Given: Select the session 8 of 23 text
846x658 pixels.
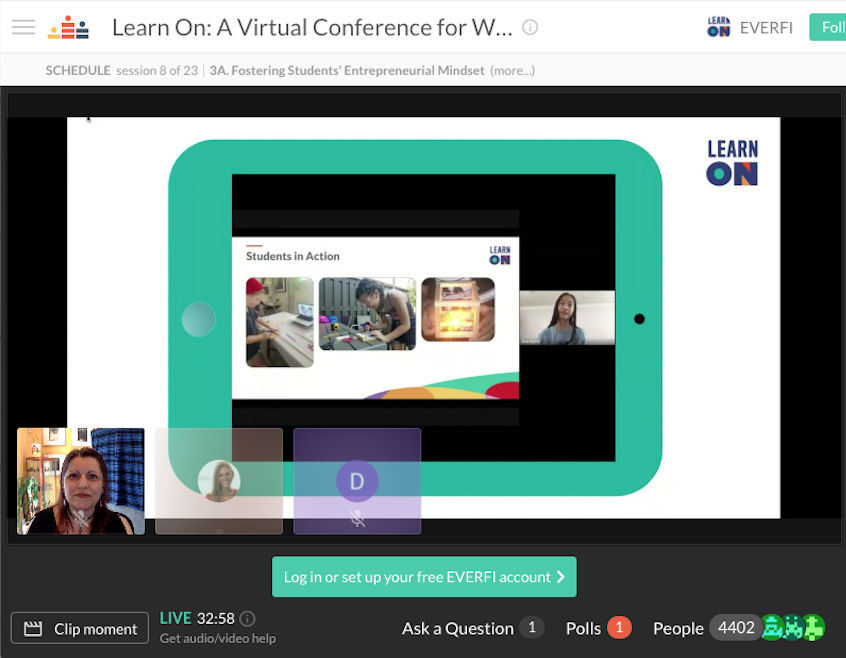Looking at the screenshot, I should (x=157, y=71).
